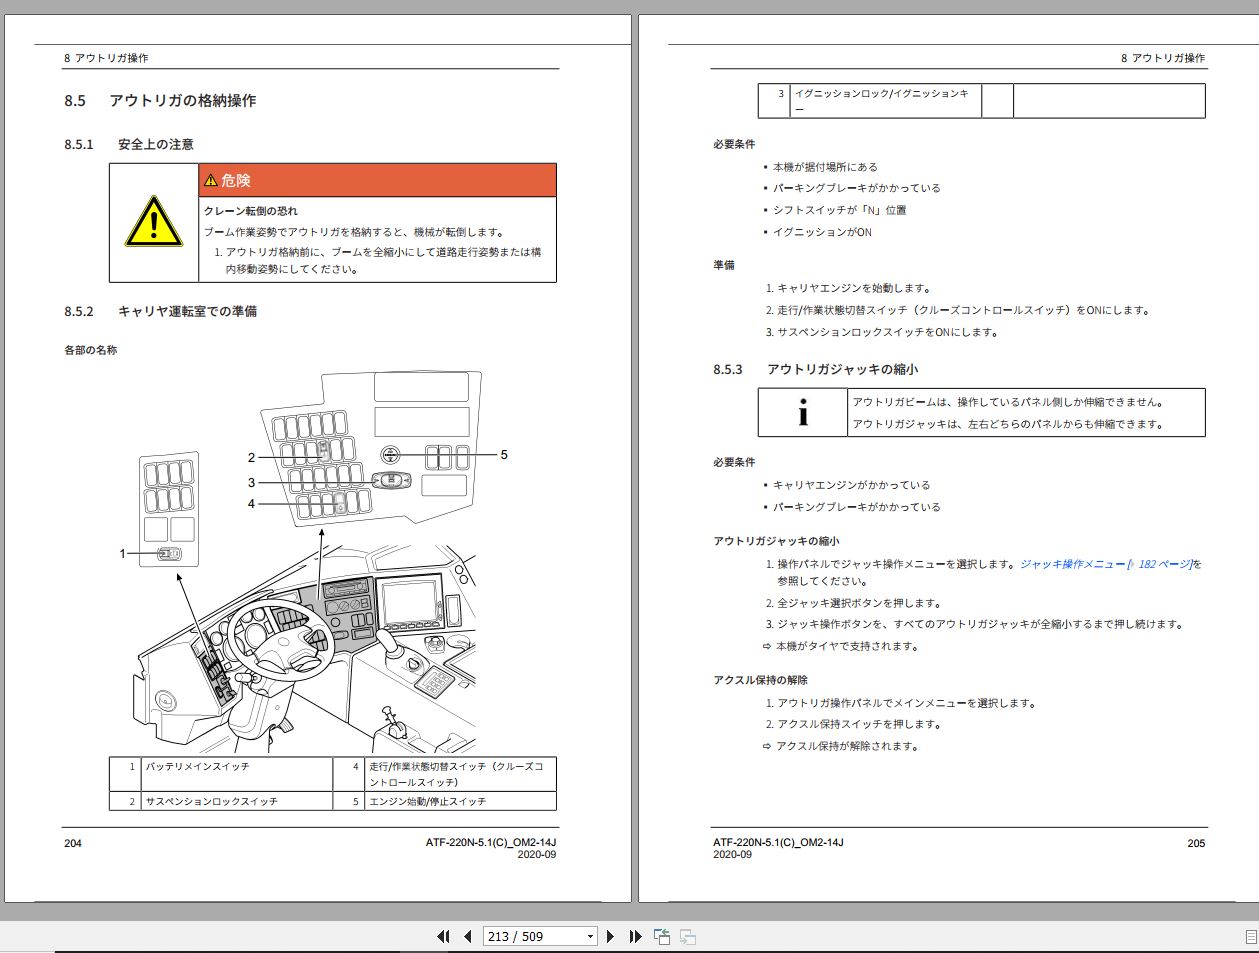The width and height of the screenshot is (1259, 953).
Task: Click bullet イグニッションがON
Action: 822,232
